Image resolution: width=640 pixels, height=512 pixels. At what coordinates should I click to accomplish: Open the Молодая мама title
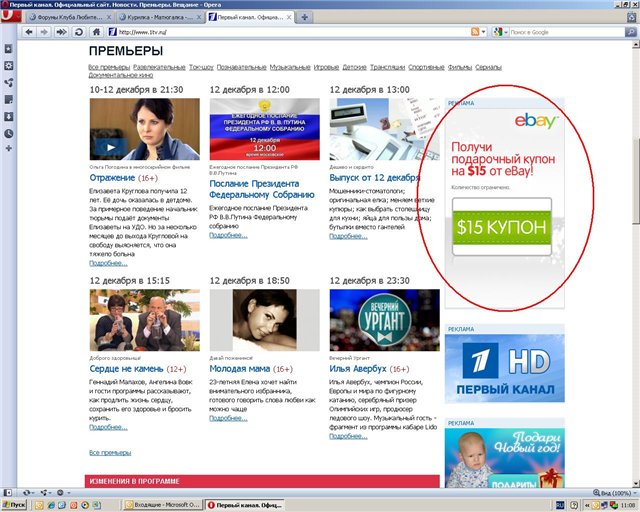240,369
